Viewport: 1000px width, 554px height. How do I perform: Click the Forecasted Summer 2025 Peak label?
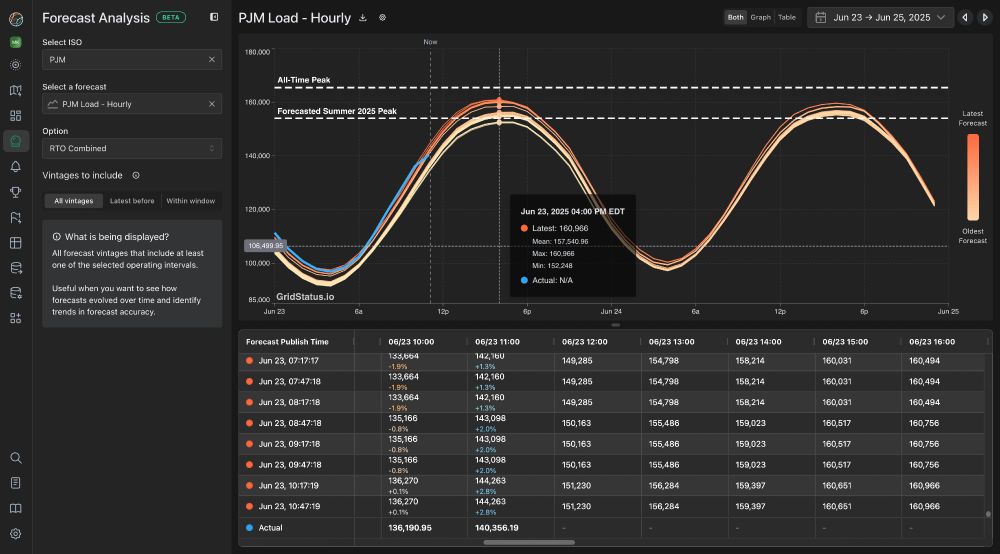click(337, 111)
